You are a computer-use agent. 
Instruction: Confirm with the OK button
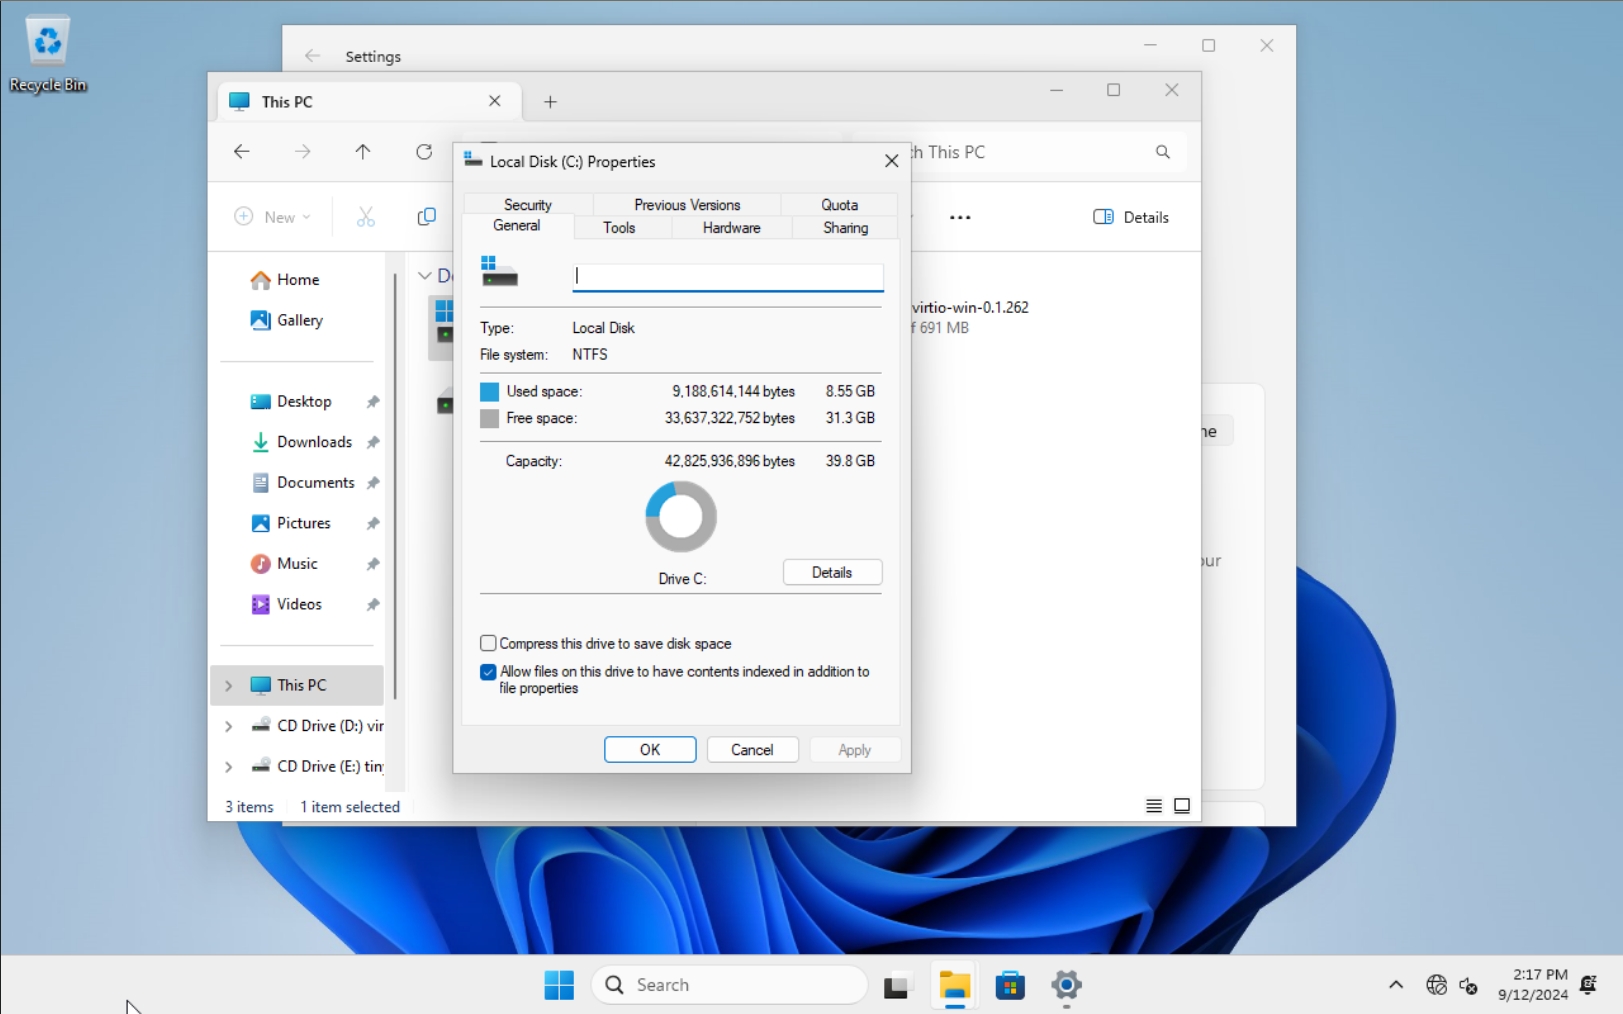click(x=650, y=750)
